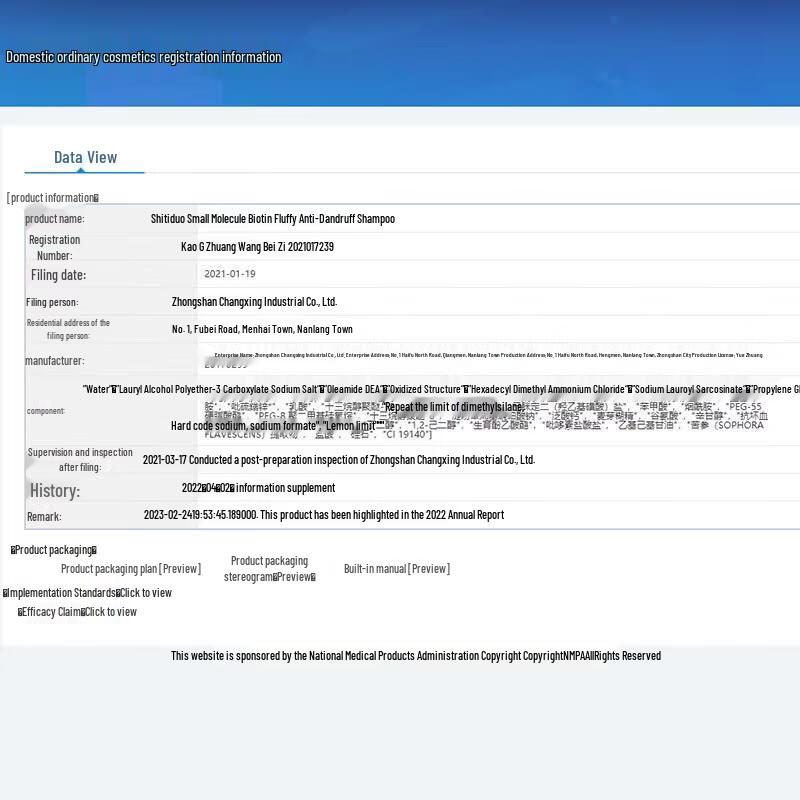800x800 pixels.
Task: Click the 'Product packaging' section heading
Action: point(54,549)
